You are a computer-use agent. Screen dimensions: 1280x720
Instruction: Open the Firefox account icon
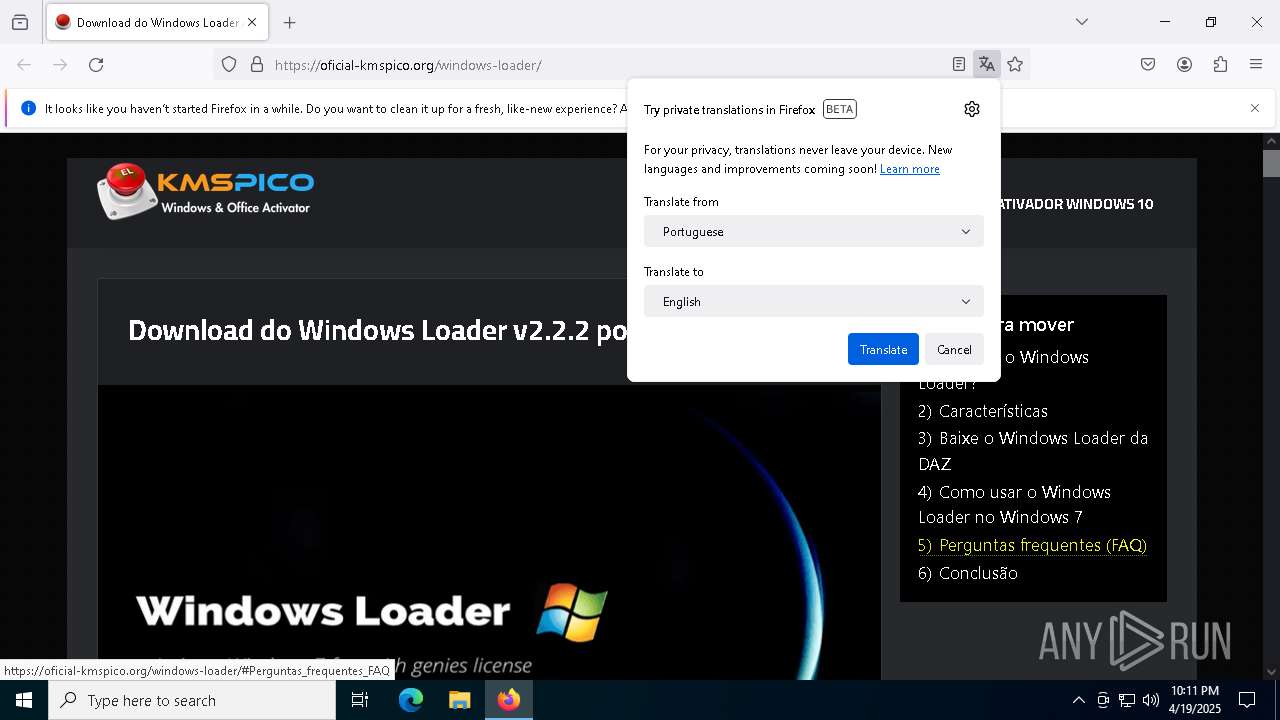(x=1184, y=65)
